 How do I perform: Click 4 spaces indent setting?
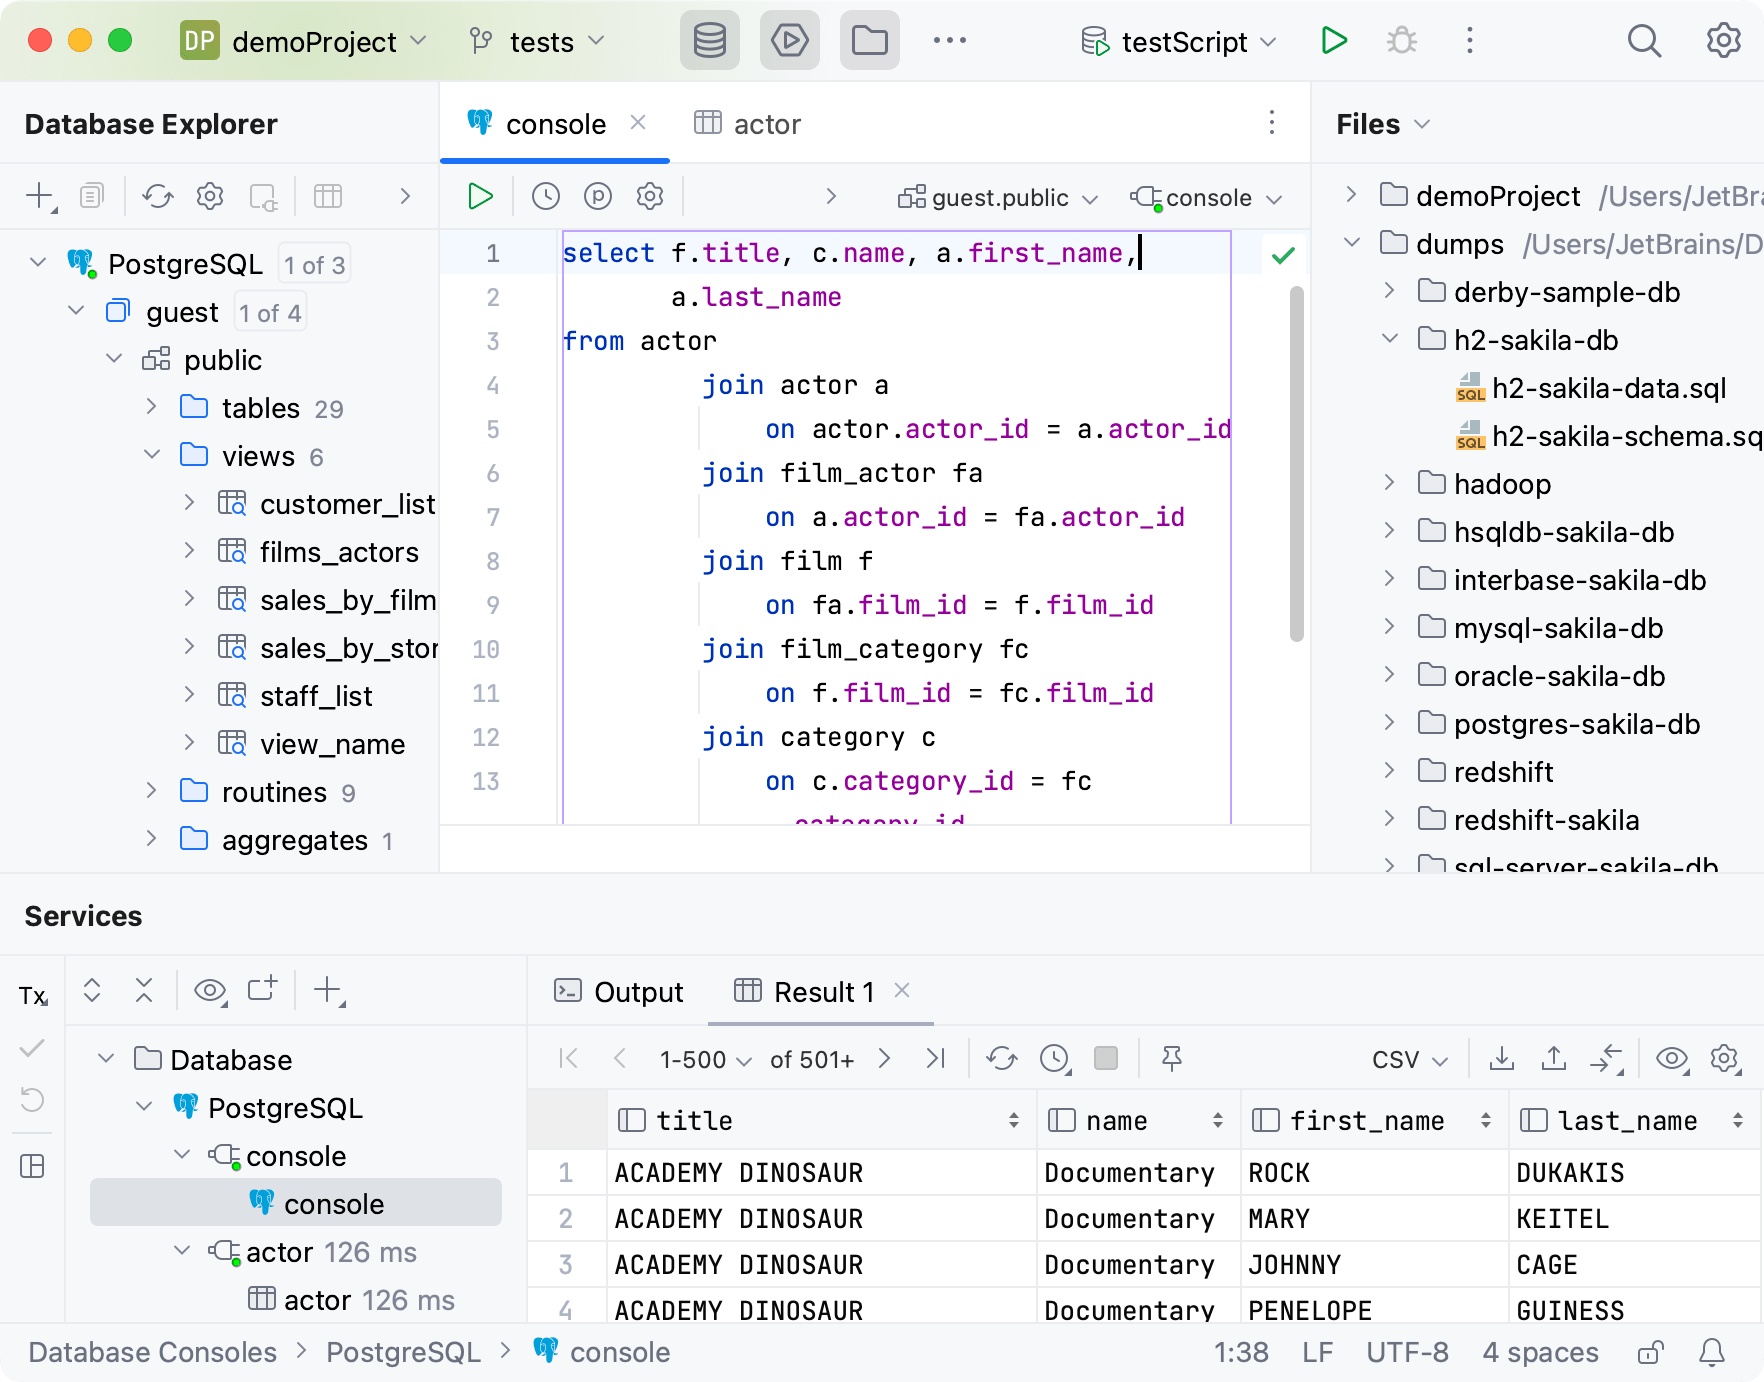(1541, 1352)
